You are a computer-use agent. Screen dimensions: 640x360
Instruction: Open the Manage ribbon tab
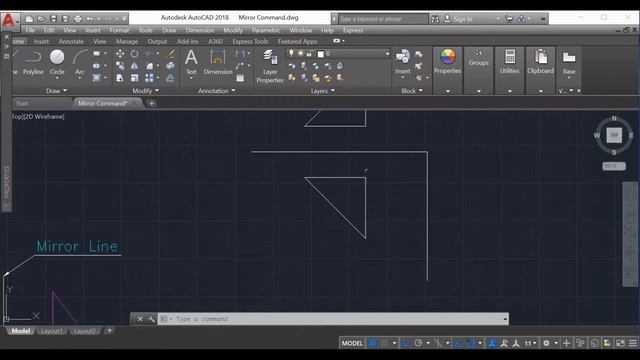(127, 41)
